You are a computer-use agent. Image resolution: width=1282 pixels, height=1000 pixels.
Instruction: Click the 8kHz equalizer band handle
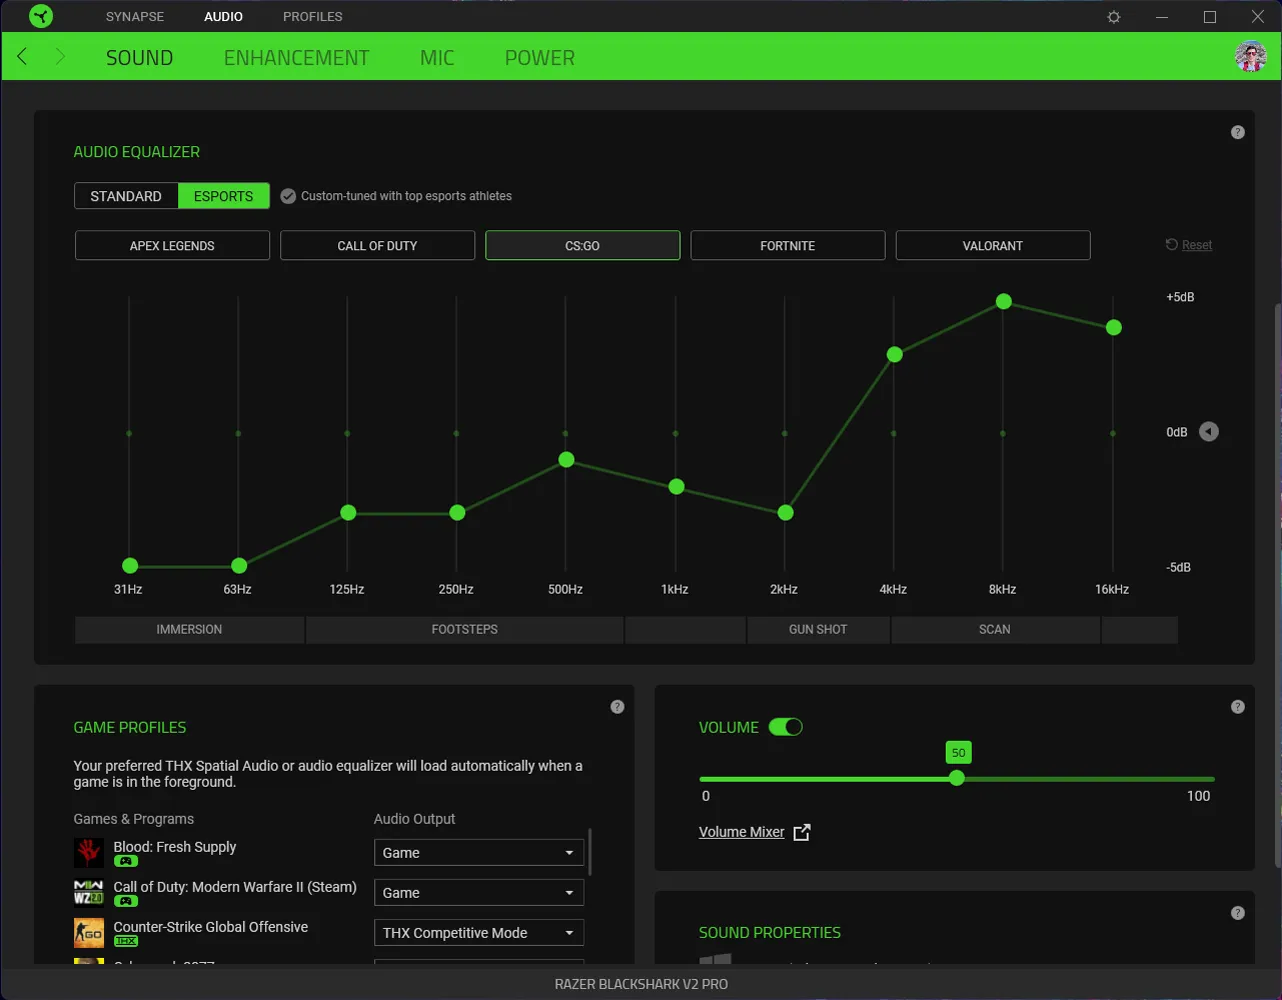tap(1004, 301)
